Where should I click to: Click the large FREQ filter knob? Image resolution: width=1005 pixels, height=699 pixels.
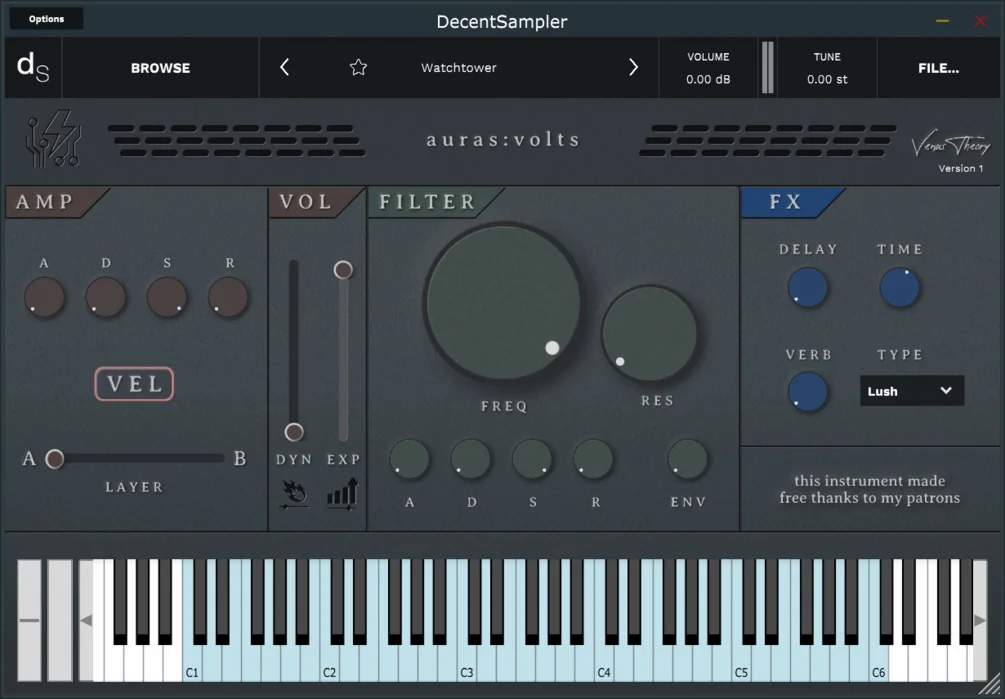click(x=503, y=302)
